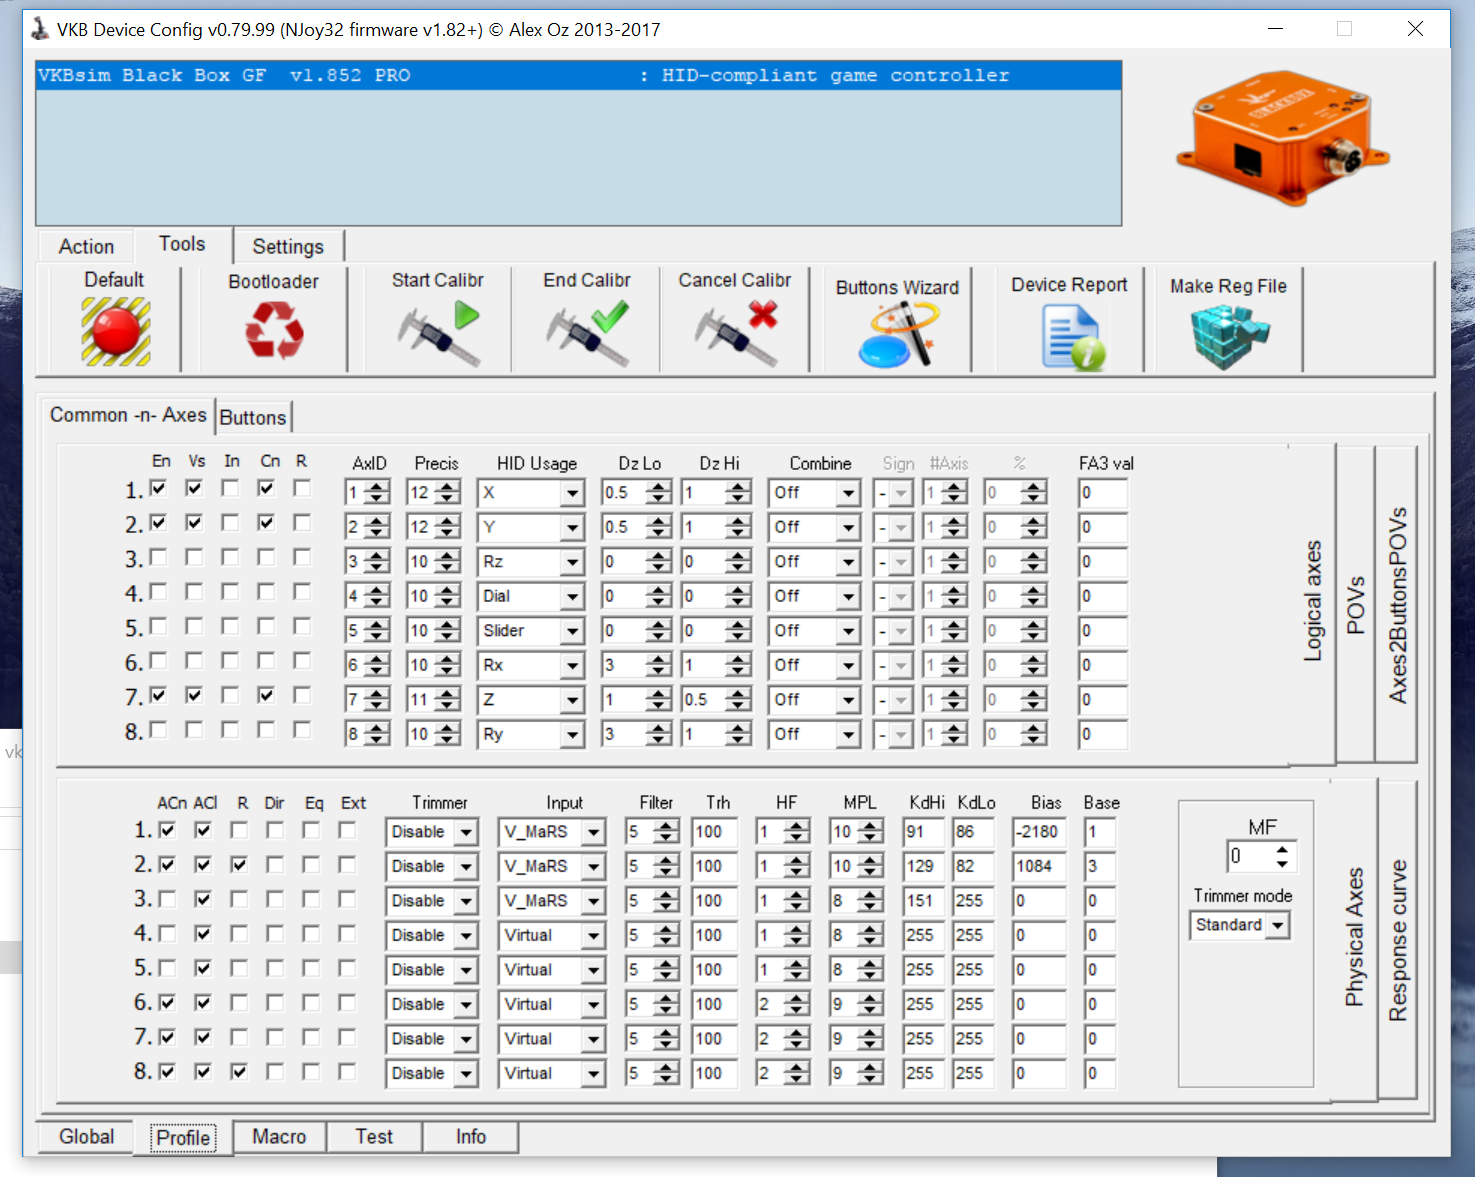Adjust Dz Hi stepper for logical axis 7
The height and width of the screenshot is (1177, 1475).
coord(739,700)
